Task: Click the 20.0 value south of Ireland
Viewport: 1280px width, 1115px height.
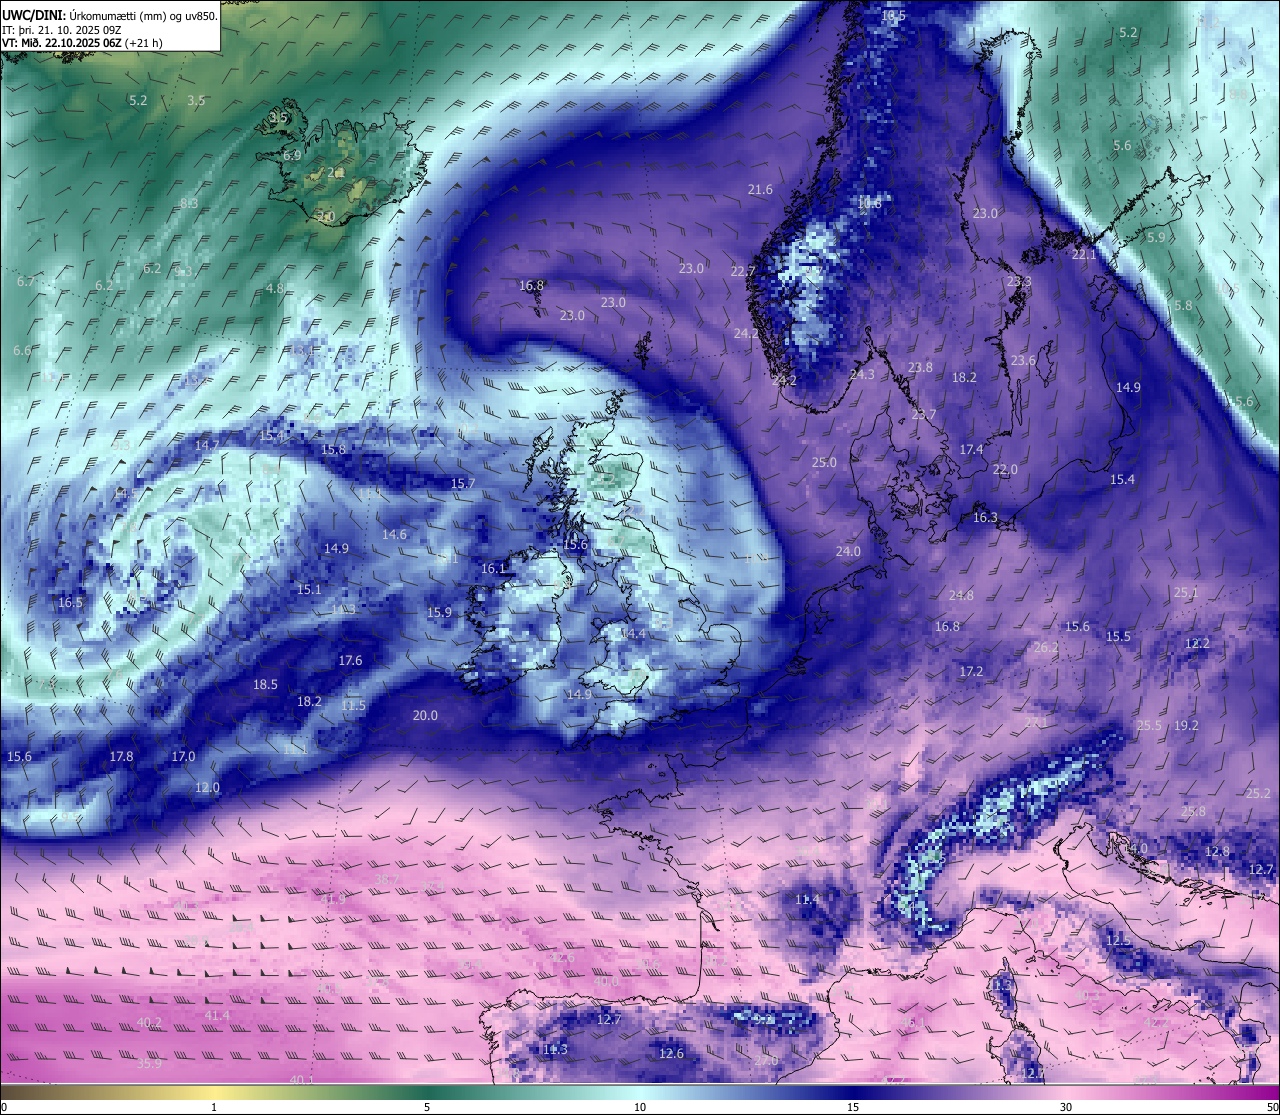Action: click(425, 716)
